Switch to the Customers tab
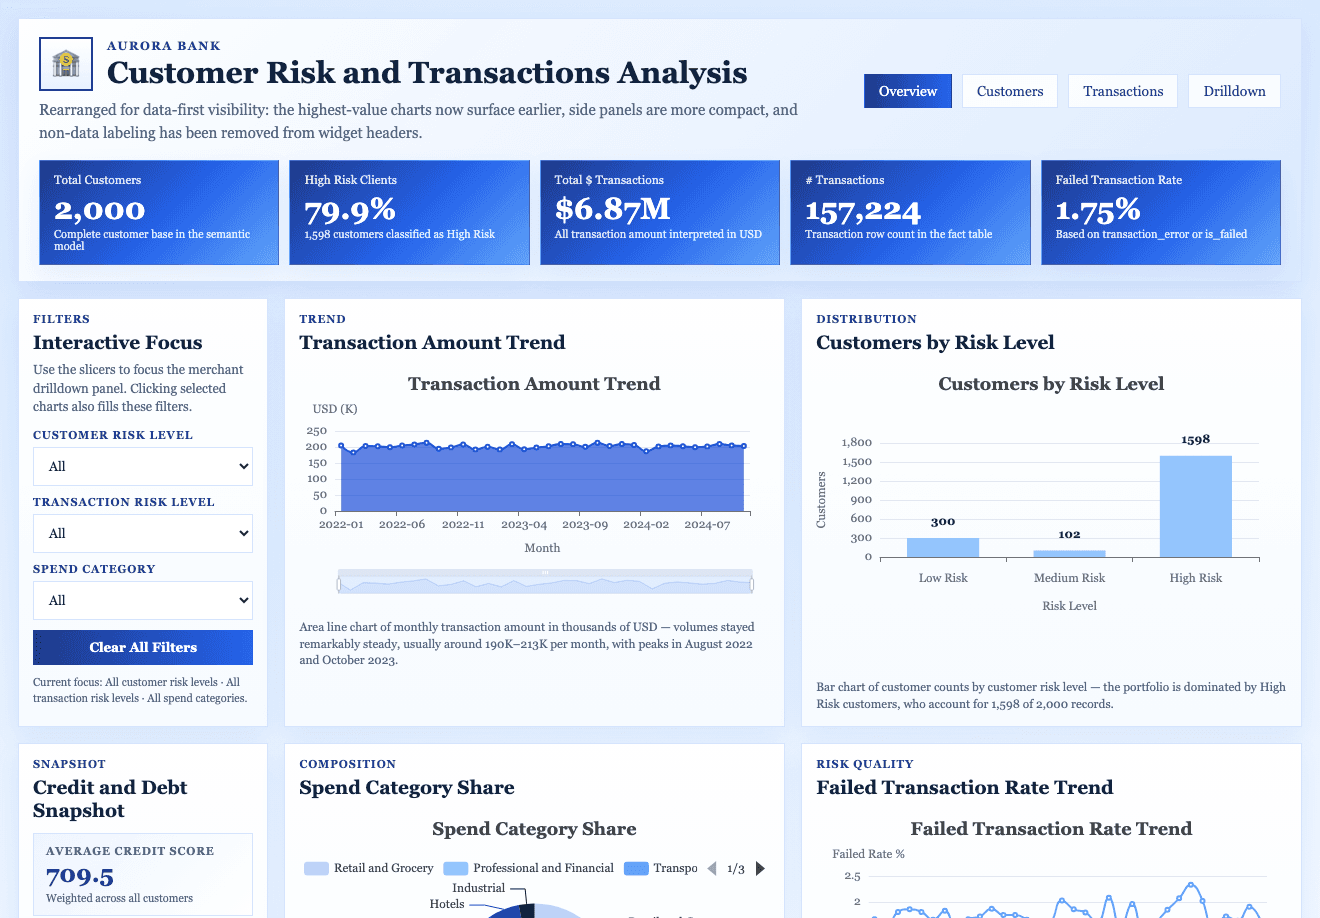1320x918 pixels. 1010,91
